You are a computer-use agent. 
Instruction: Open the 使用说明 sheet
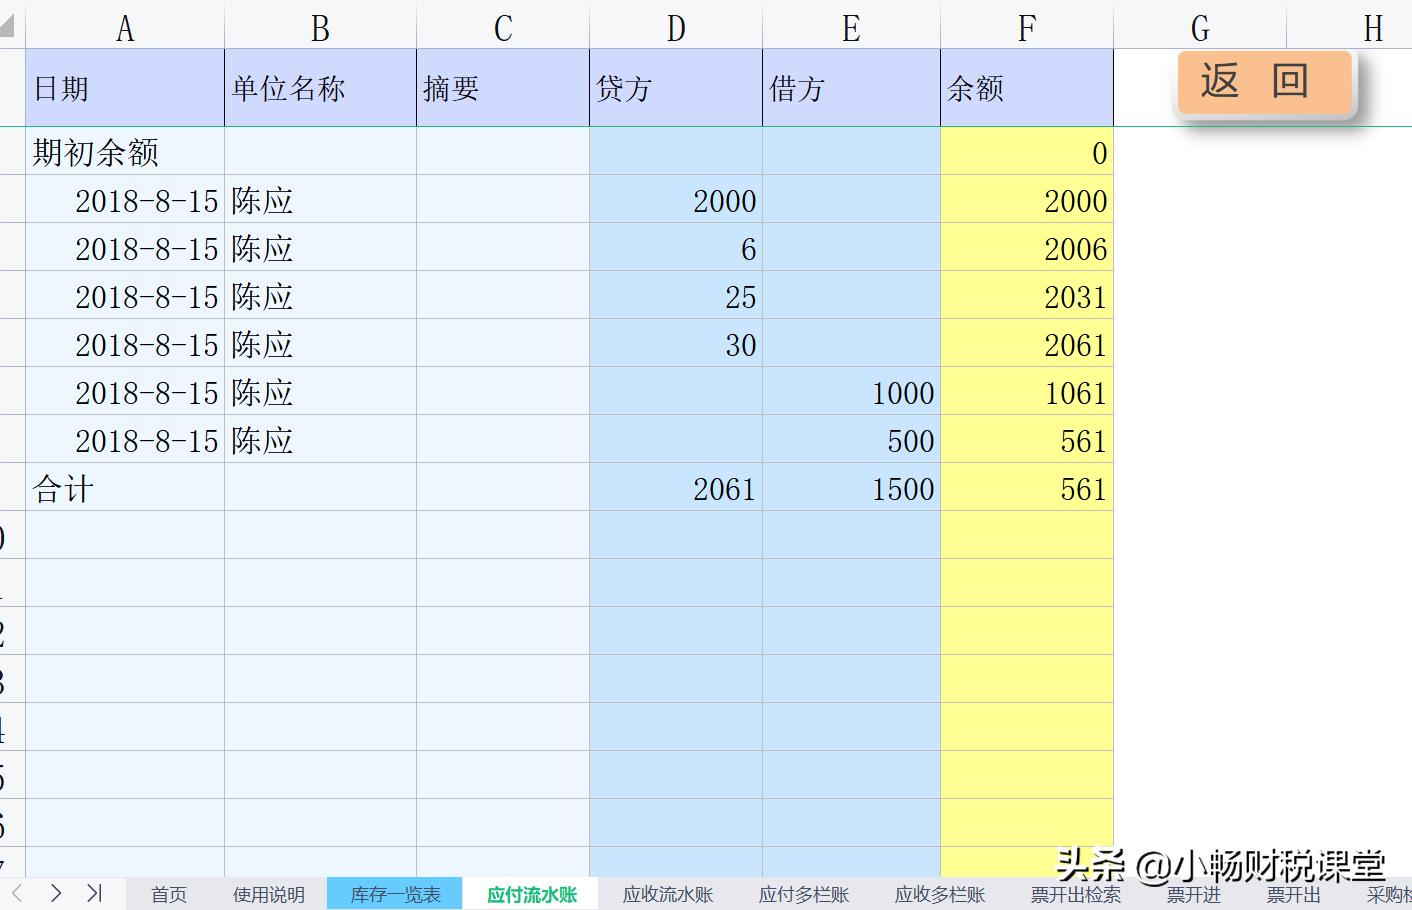pos(268,895)
